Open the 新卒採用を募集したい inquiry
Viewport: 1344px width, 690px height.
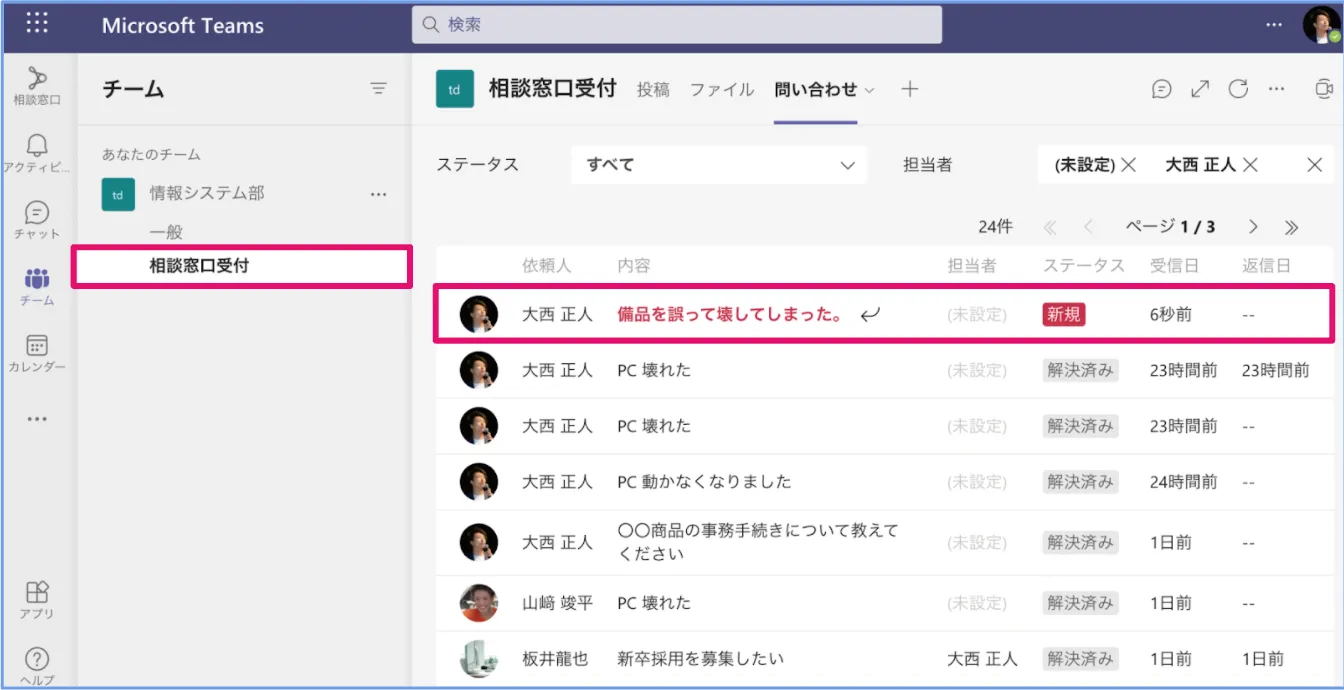[700, 659]
